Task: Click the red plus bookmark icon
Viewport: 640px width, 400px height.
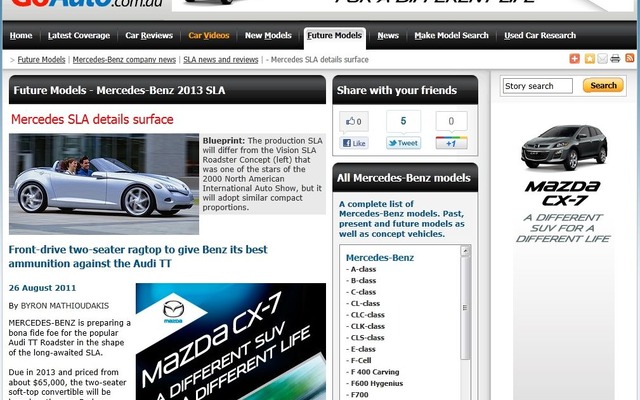Action: pyautogui.click(x=574, y=59)
